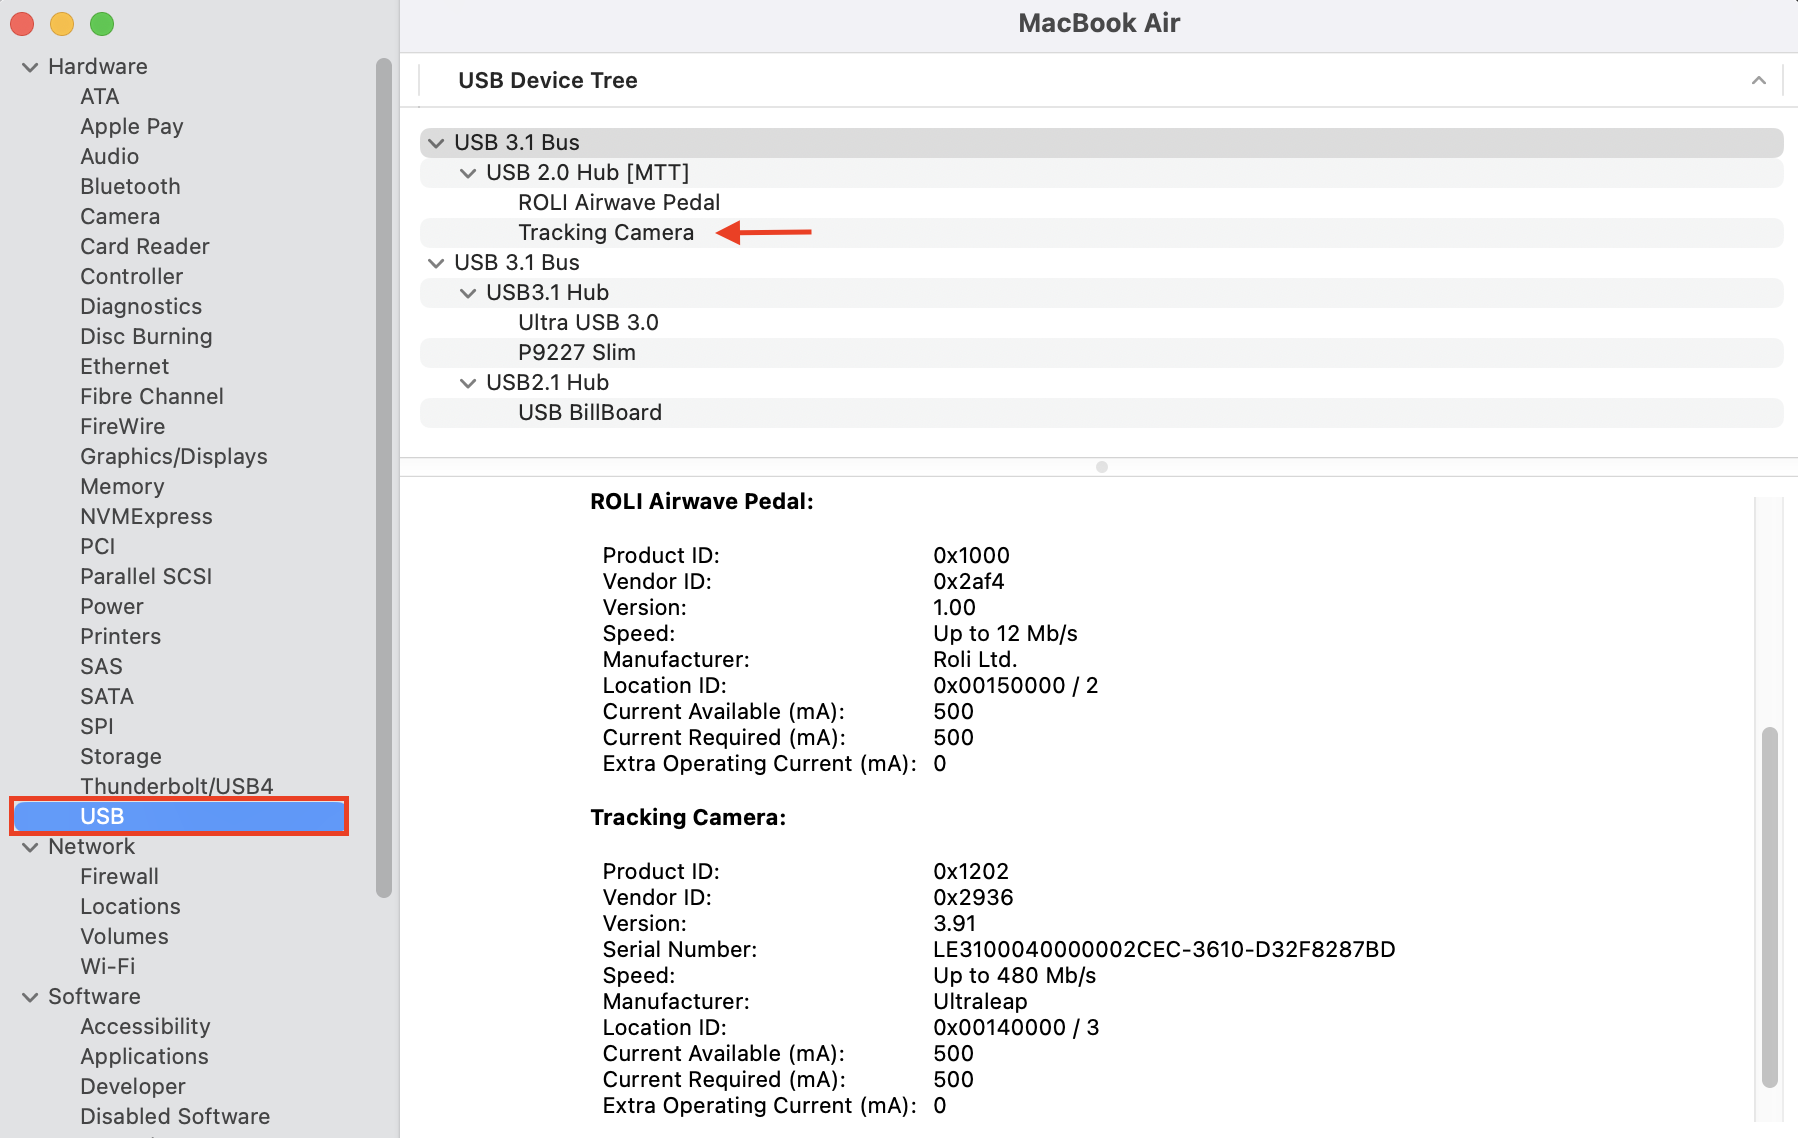Open Disc Burning in sidebar
Screen dimensions: 1798x1138
pyautogui.click(x=147, y=336)
